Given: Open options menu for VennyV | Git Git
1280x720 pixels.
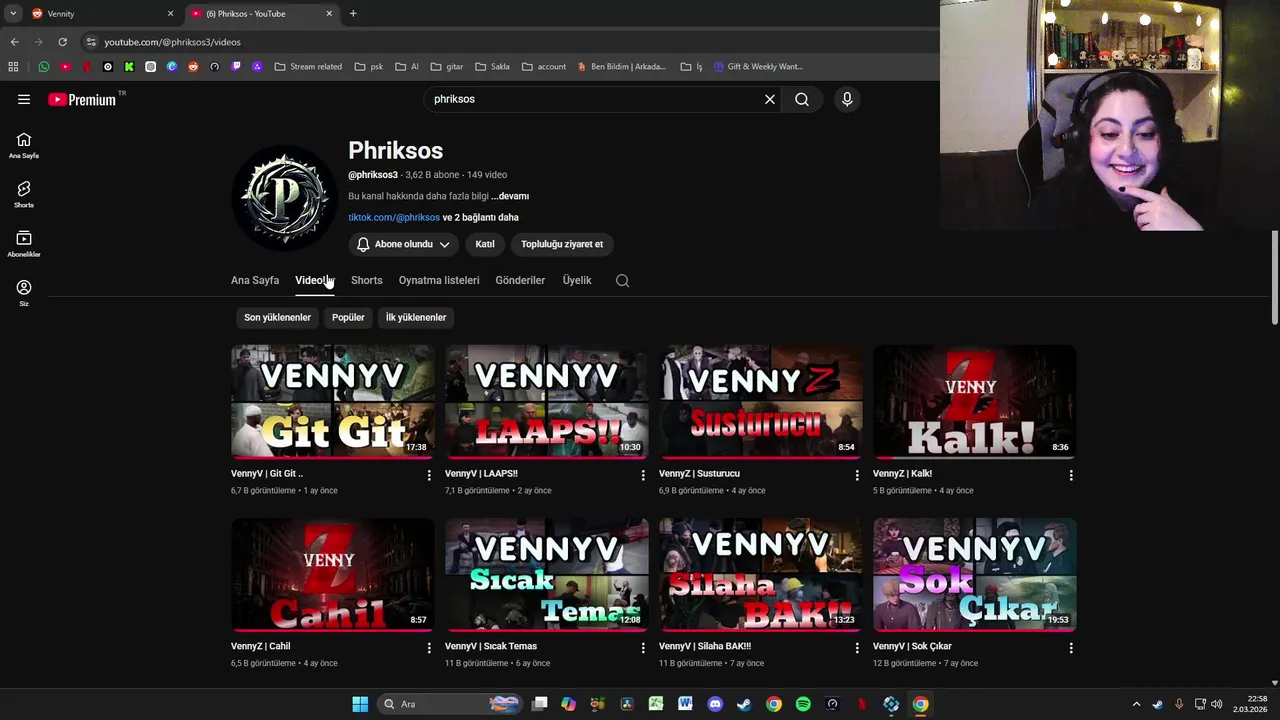Looking at the screenshot, I should (x=429, y=475).
